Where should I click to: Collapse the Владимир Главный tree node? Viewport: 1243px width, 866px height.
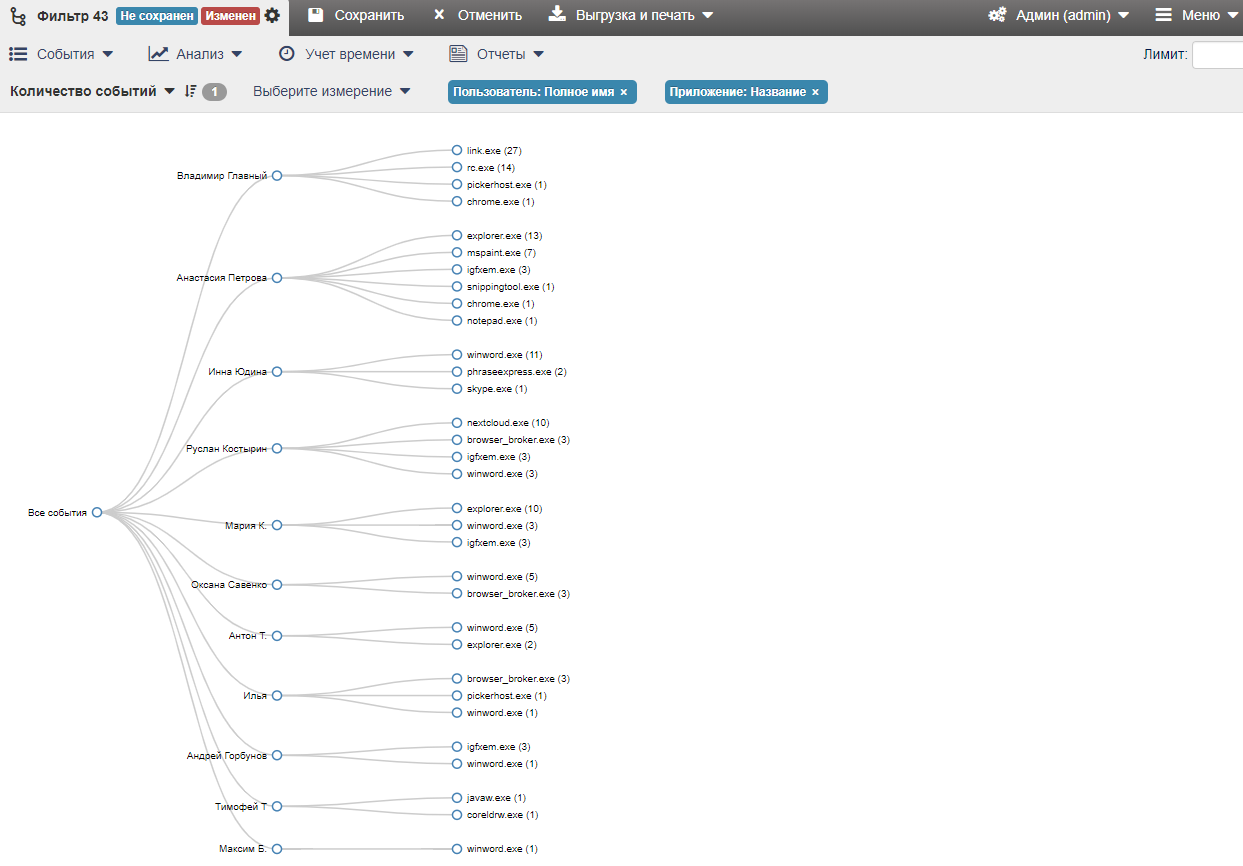click(x=277, y=176)
